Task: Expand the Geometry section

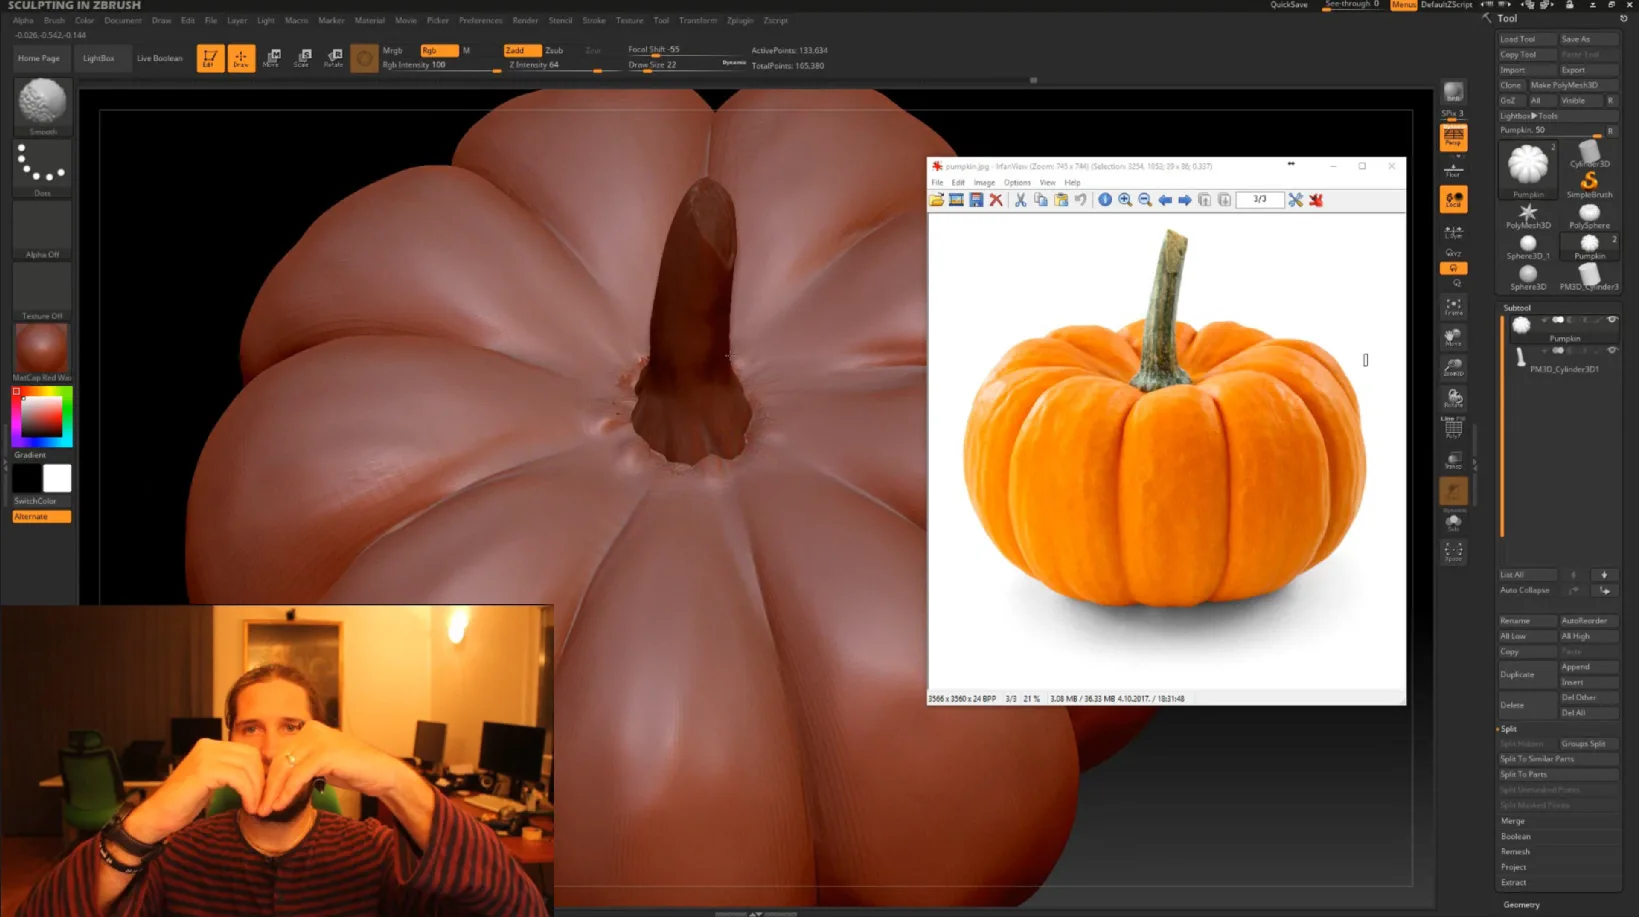Action: (1521, 904)
